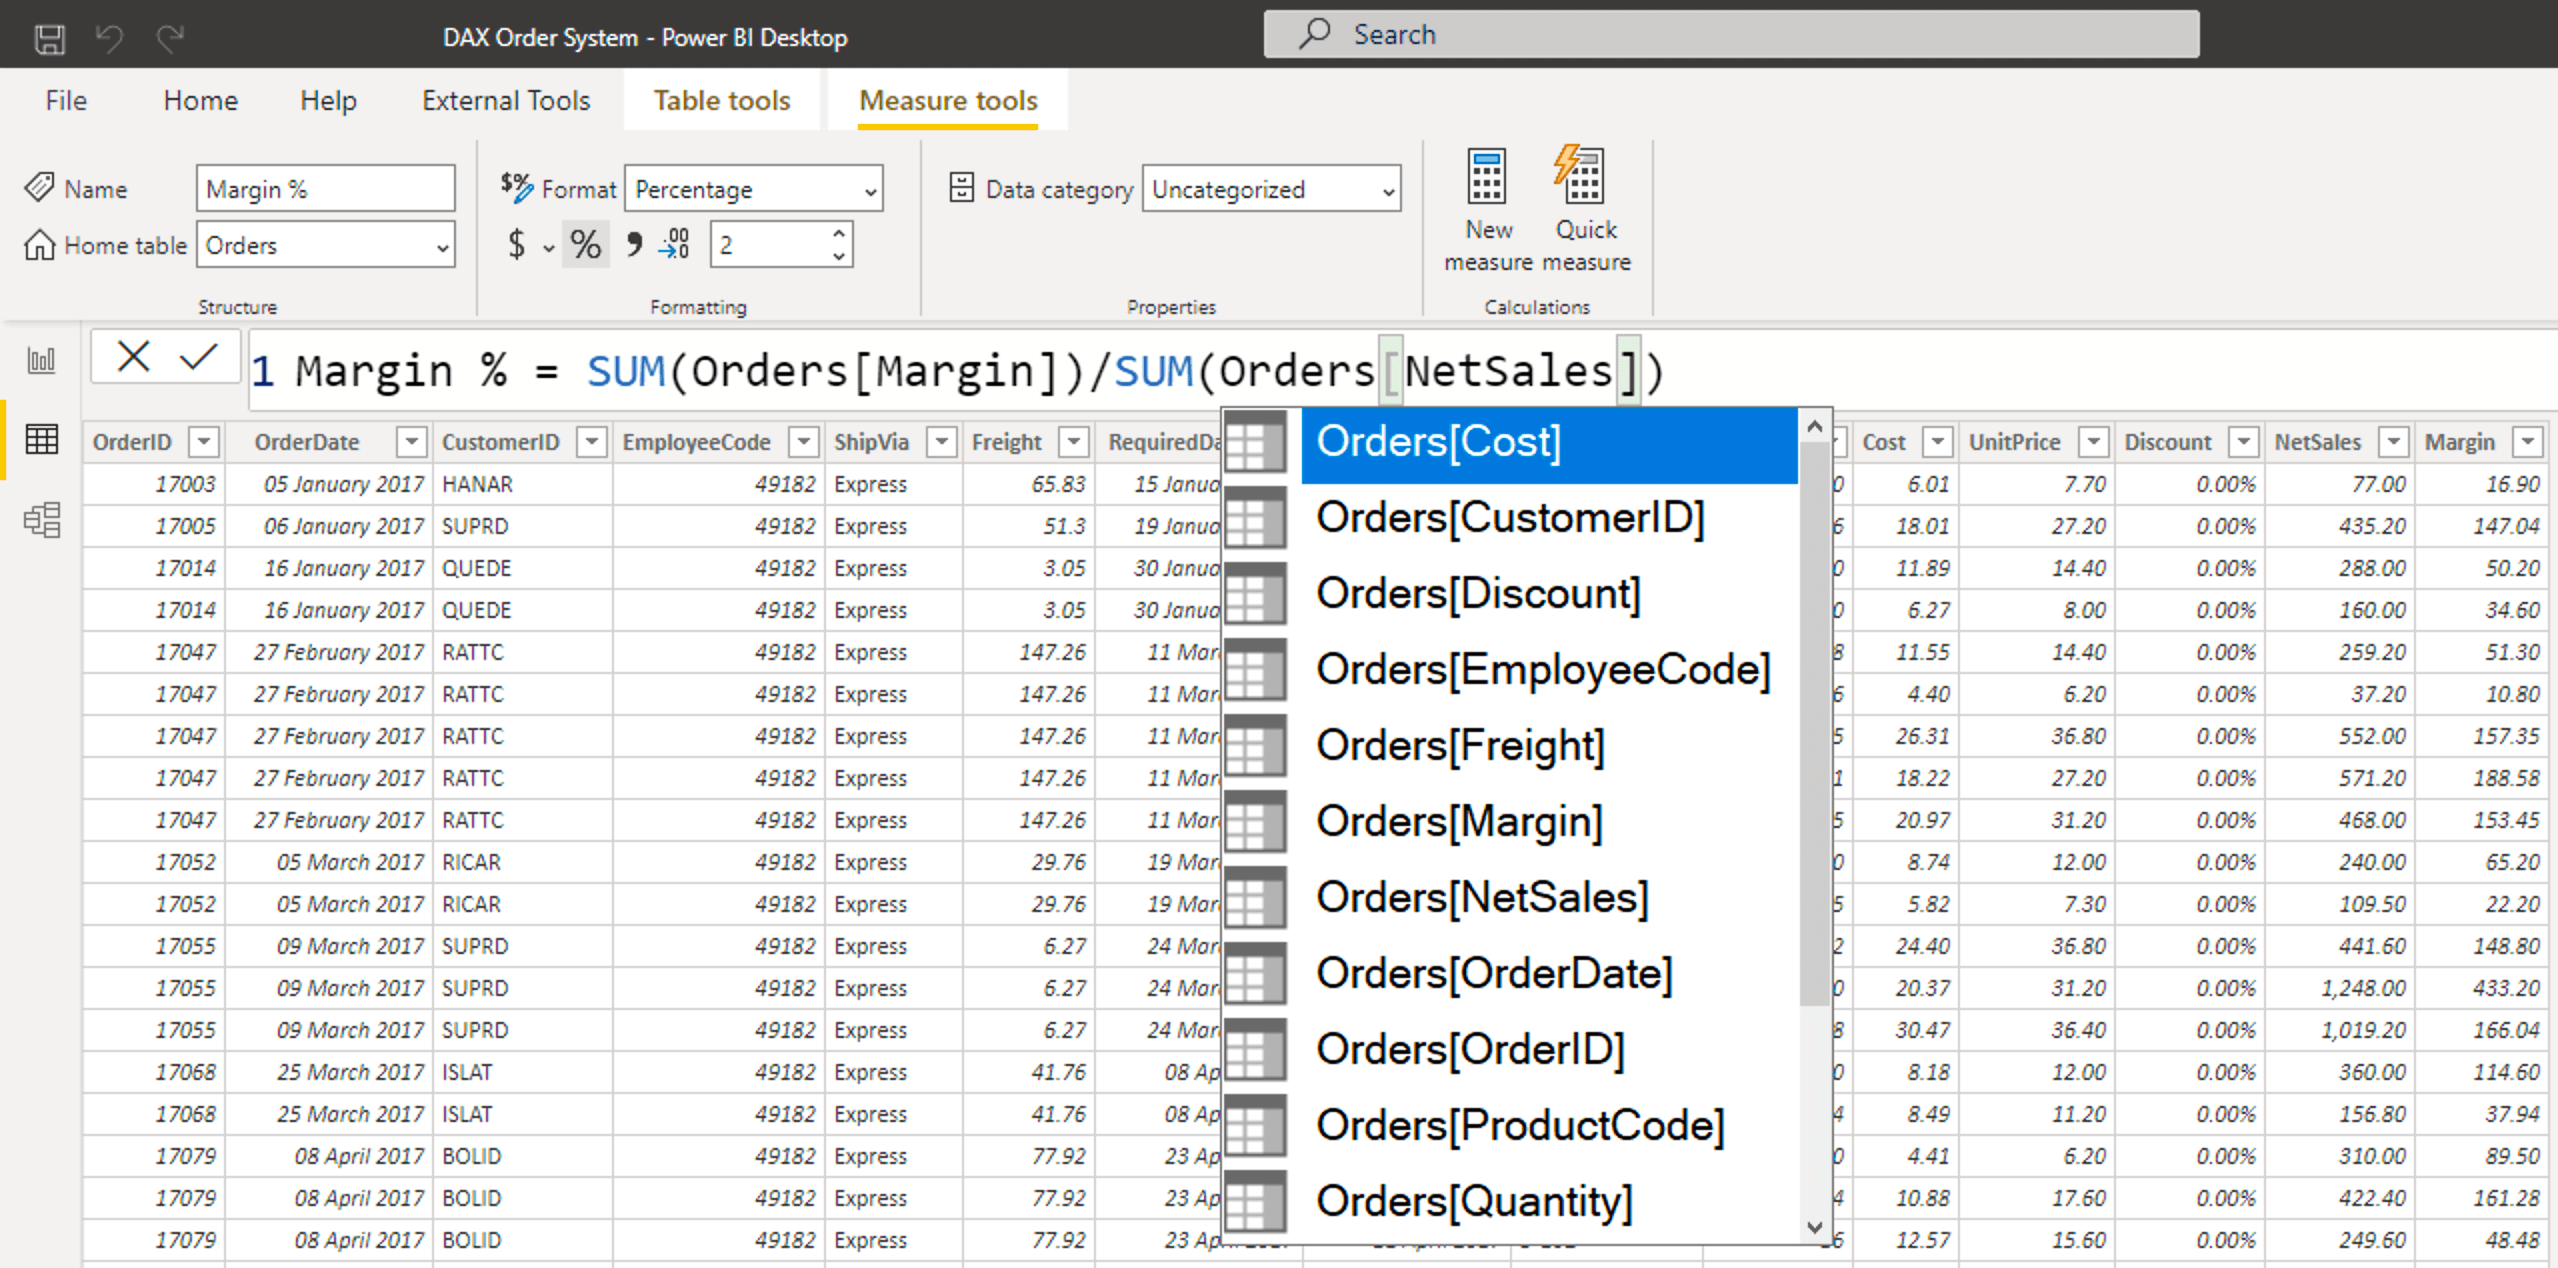Switch to Report view in the sidebar
Screen dimensions: 2558x1268
pyautogui.click(x=41, y=360)
